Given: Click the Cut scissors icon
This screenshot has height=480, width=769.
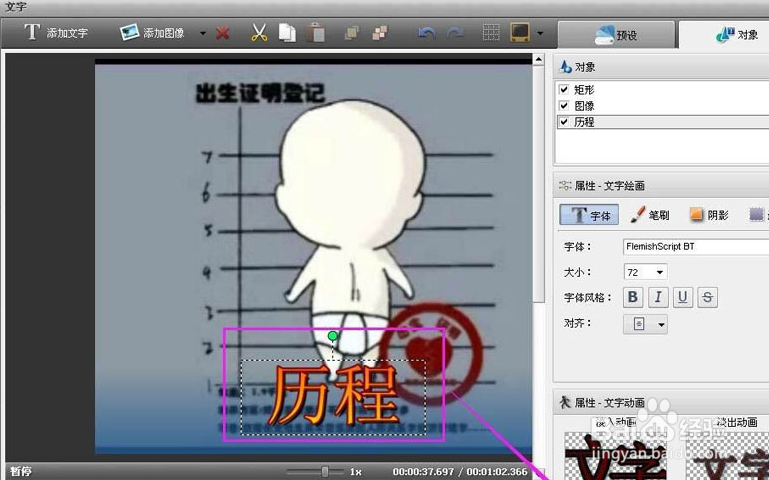Looking at the screenshot, I should (x=259, y=33).
